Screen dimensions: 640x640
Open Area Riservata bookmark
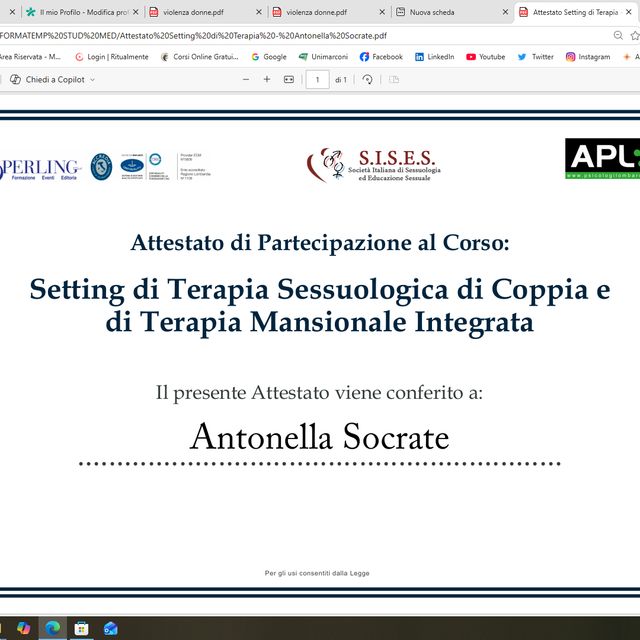coord(30,57)
